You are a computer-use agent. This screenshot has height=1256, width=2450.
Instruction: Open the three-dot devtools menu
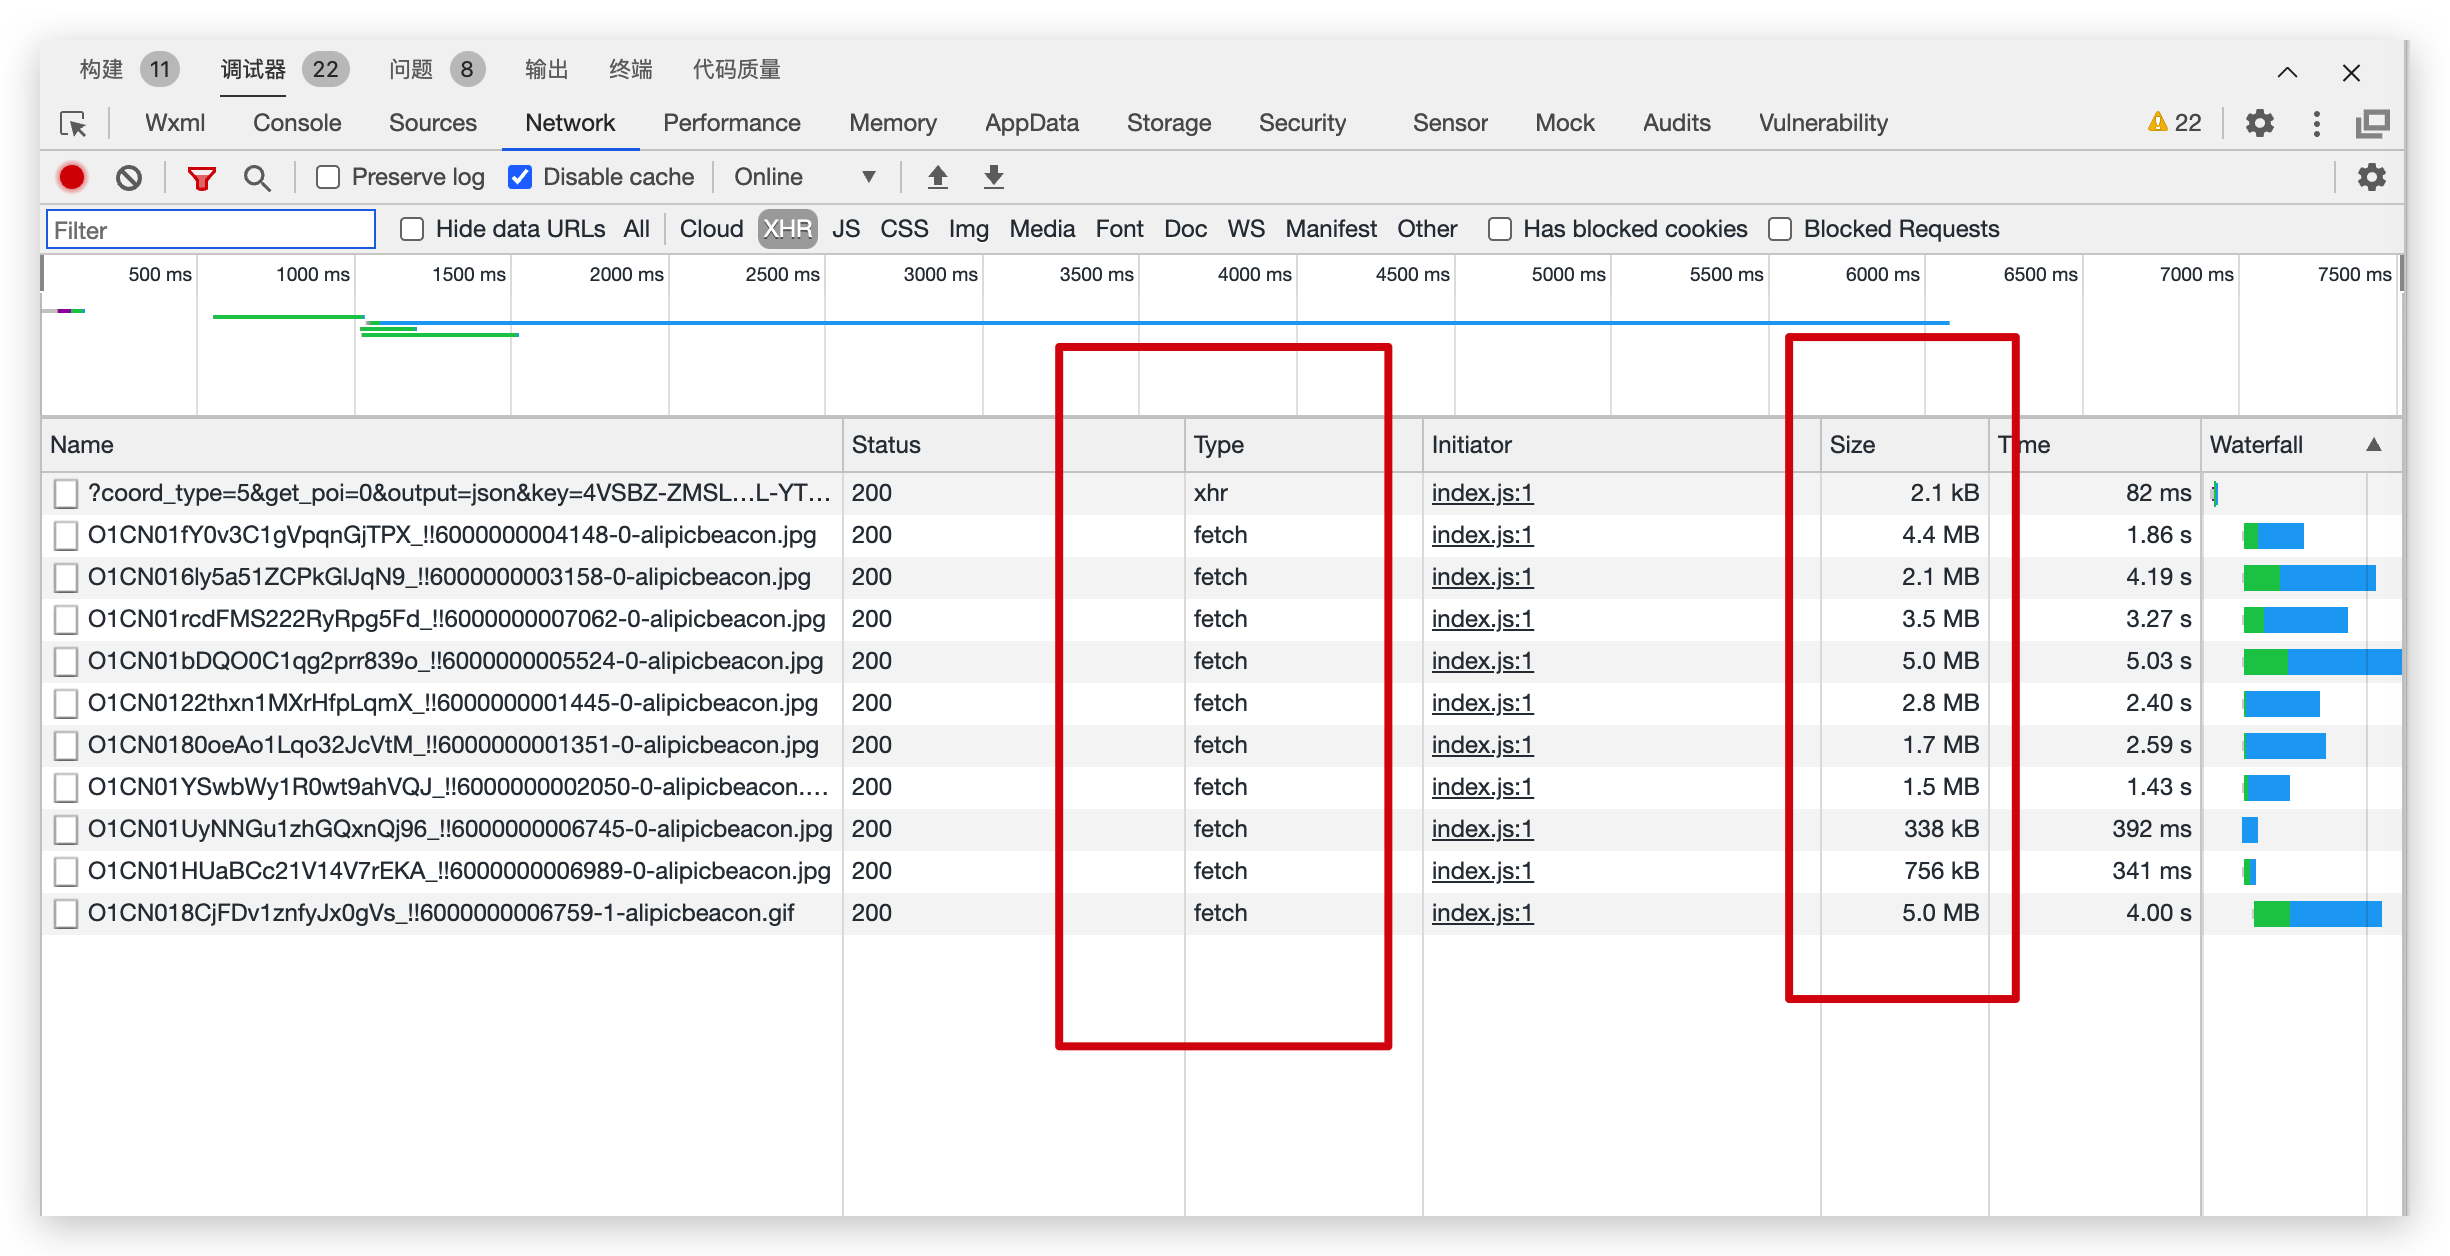tap(2316, 123)
